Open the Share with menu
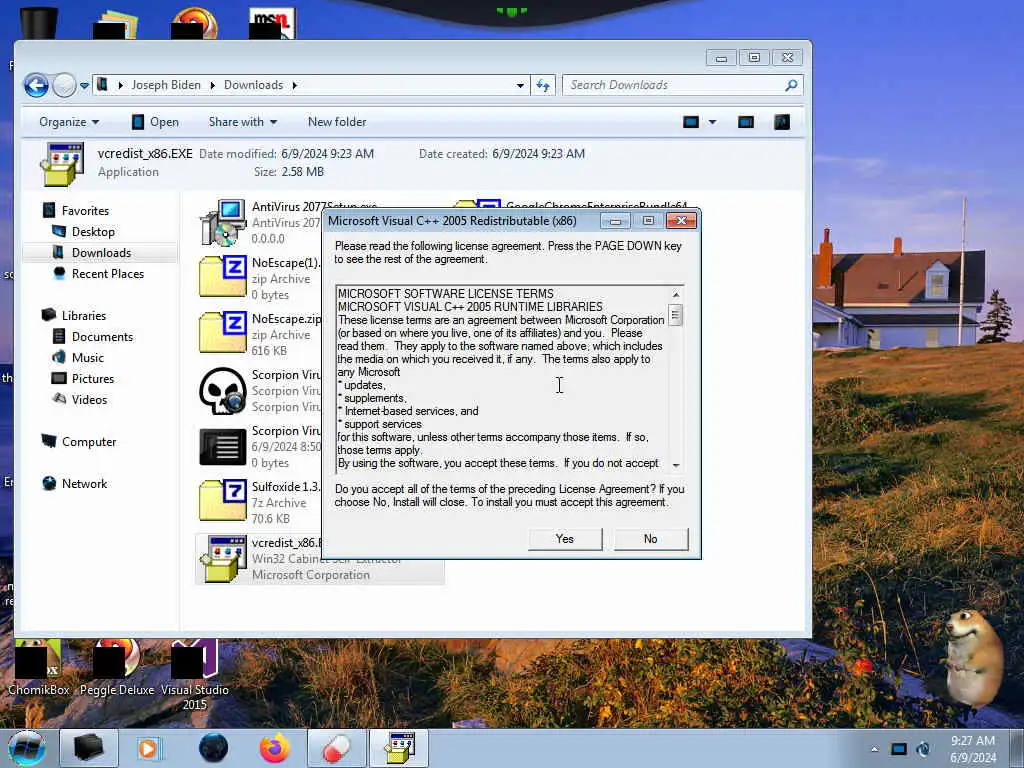Viewport: 1024px width, 768px height. pos(242,122)
